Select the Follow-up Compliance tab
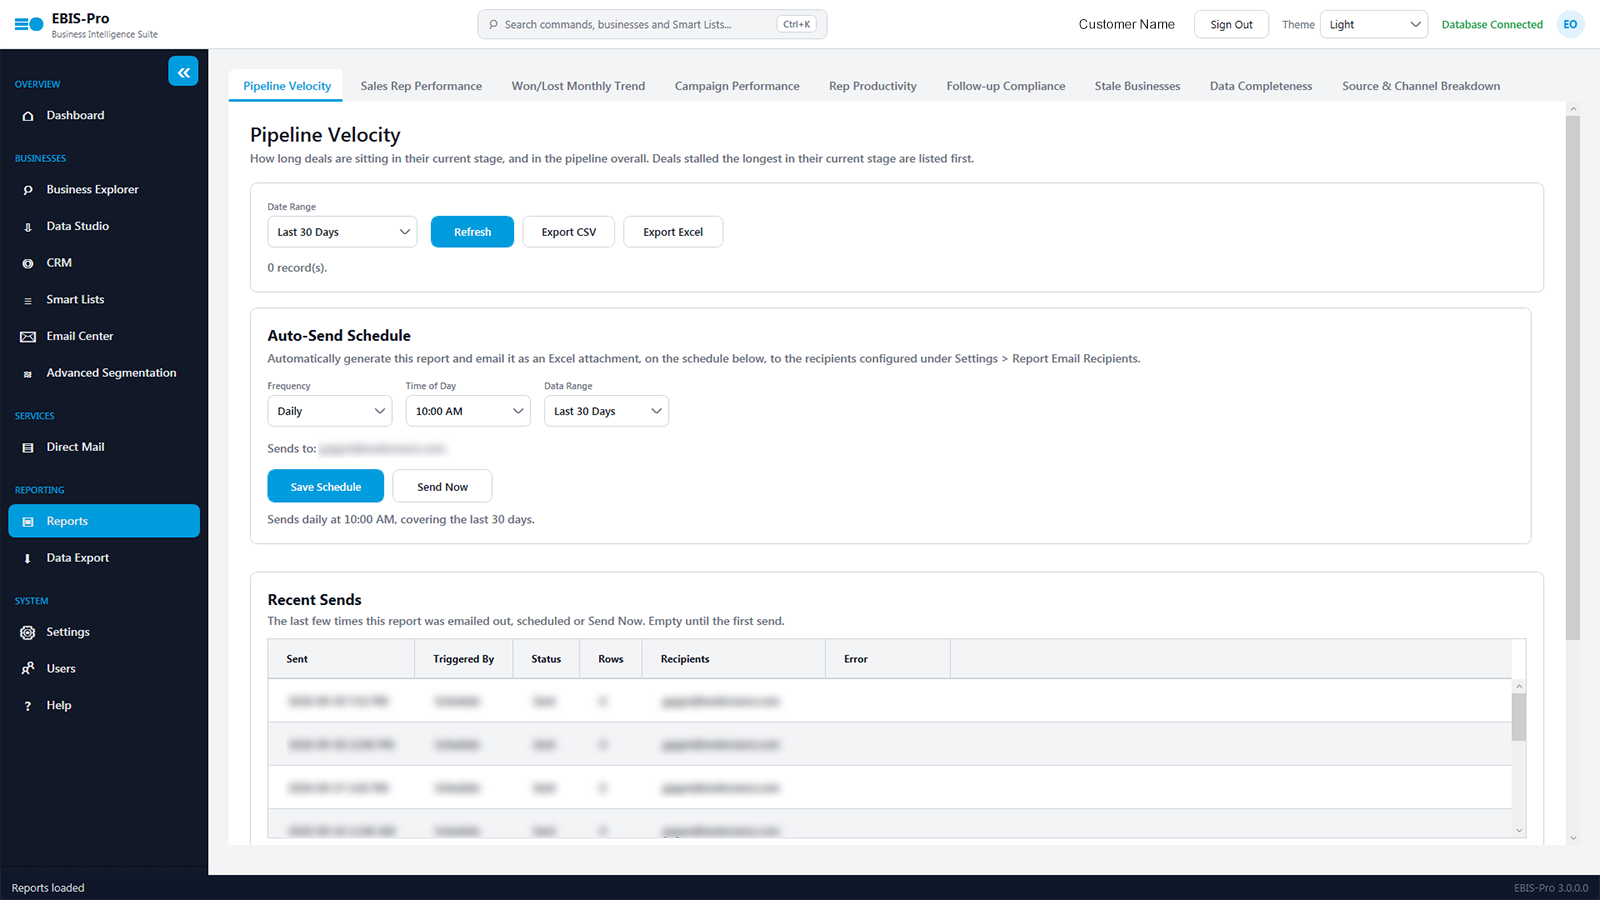1600x900 pixels. [1005, 86]
